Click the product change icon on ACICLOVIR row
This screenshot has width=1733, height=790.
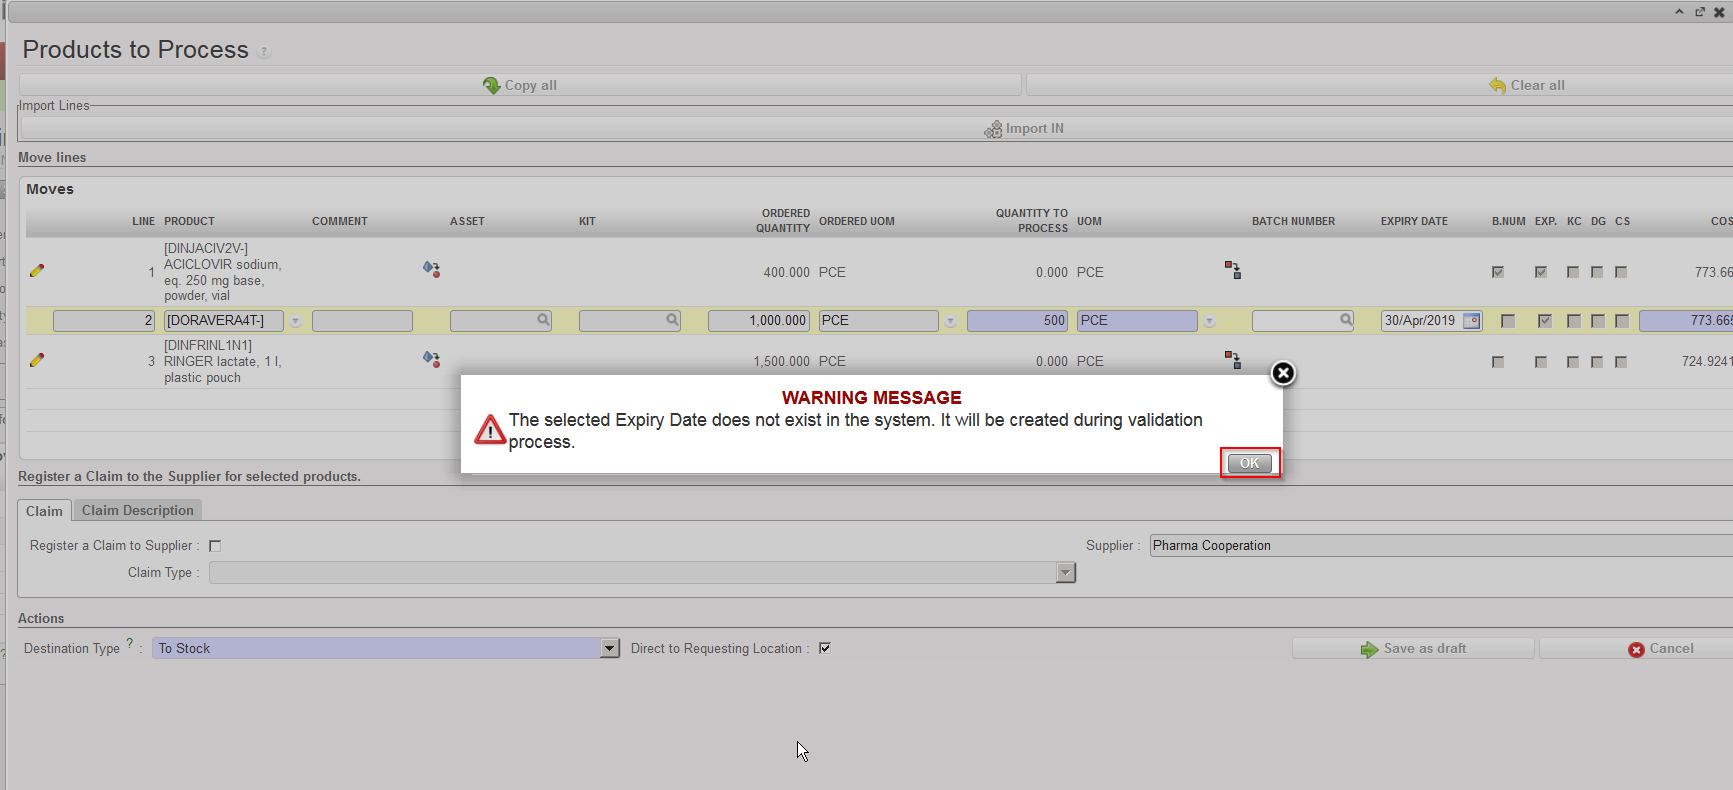pyautogui.click(x=431, y=269)
